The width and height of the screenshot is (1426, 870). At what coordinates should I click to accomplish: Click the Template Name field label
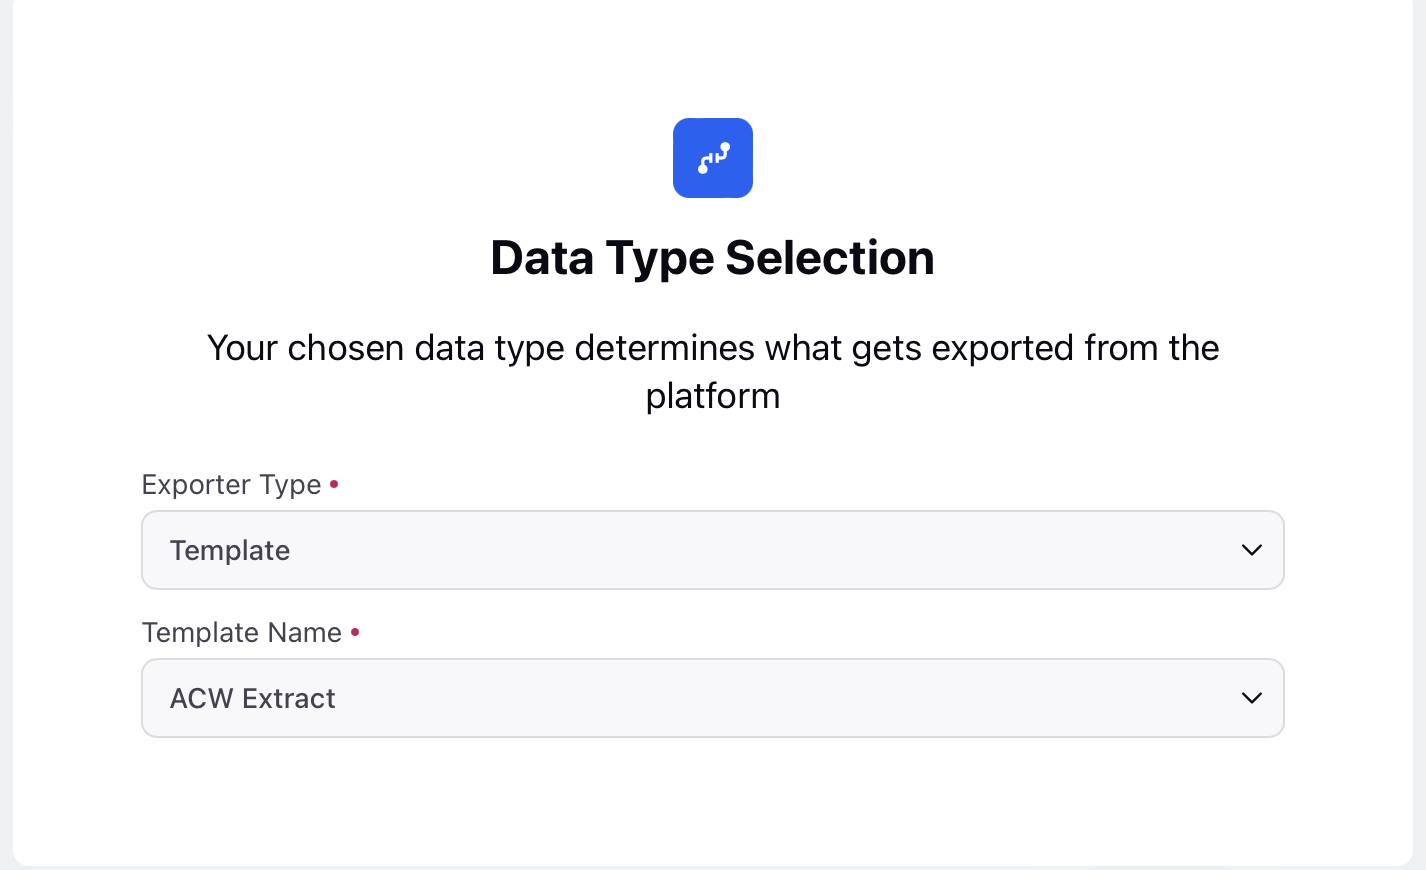242,633
